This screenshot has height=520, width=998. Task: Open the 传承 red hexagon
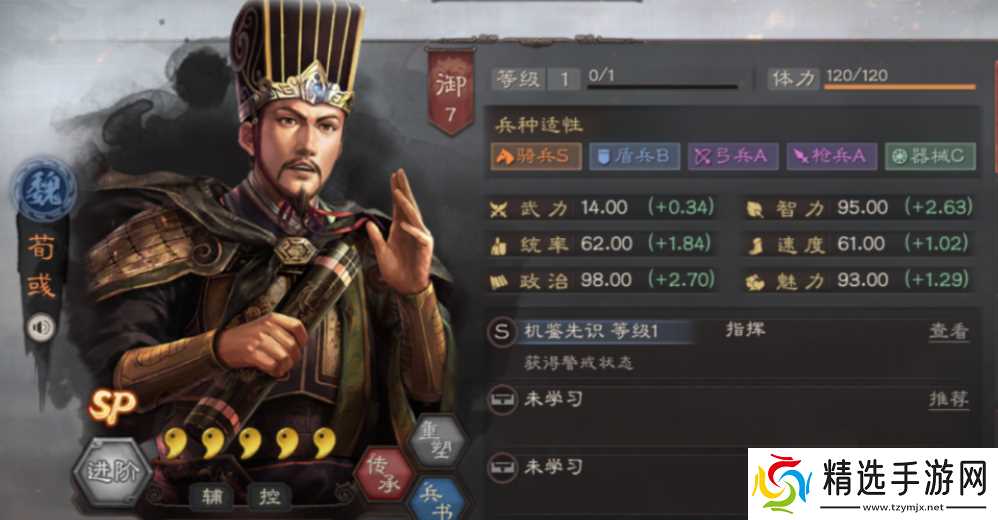point(383,474)
